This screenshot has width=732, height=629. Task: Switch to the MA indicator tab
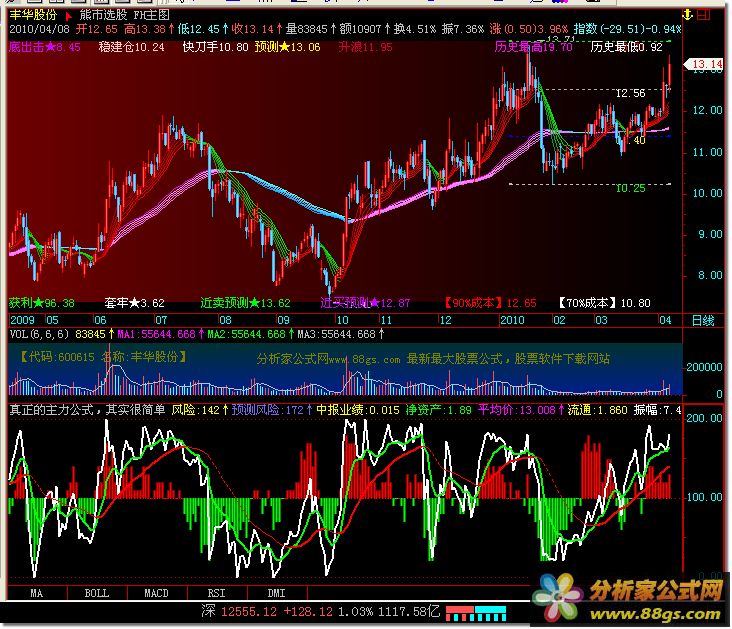tap(36, 593)
